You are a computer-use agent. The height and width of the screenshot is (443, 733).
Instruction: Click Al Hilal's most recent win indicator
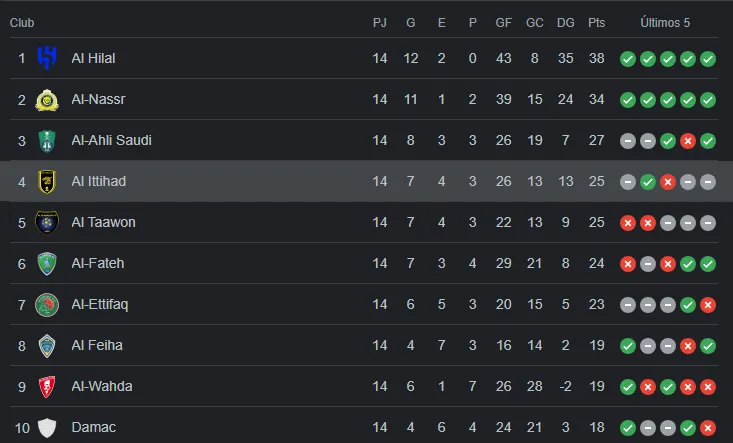pos(708,58)
